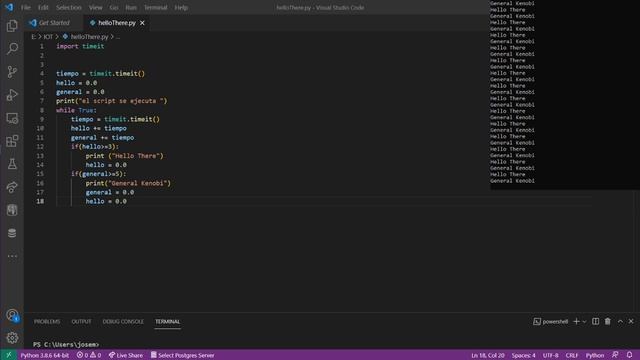Open the Manage gear settings
640x360 pixels.
12,338
